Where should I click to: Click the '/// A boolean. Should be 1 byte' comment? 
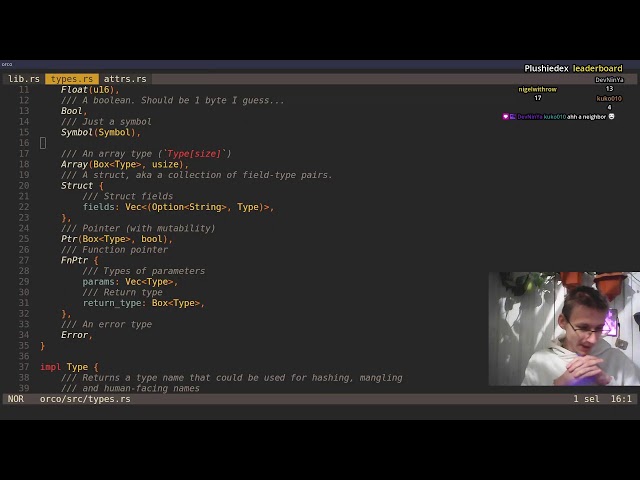tap(172, 100)
